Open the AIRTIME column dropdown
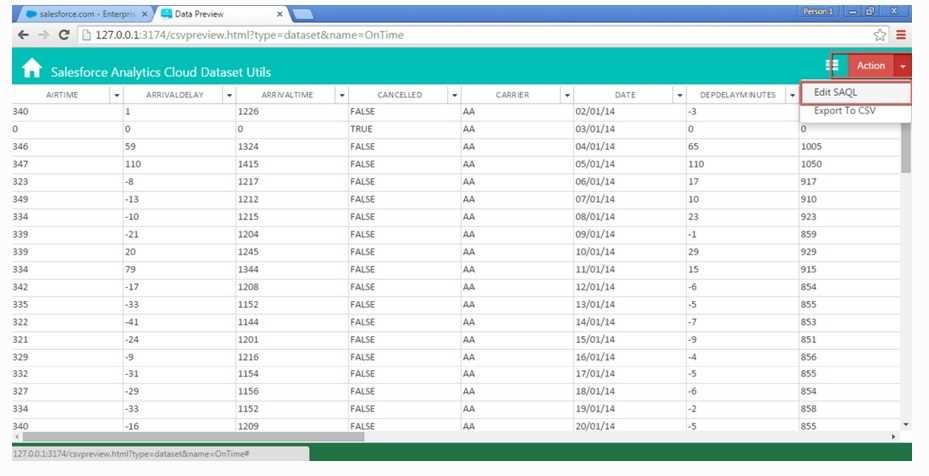929x476 pixels. 117,95
